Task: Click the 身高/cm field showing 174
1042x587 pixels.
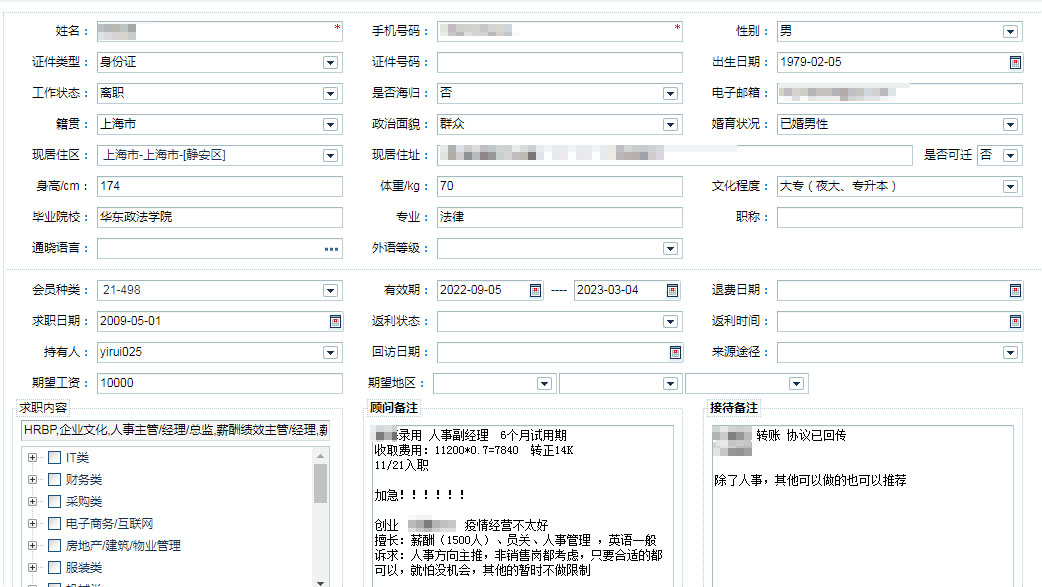Action: (219, 187)
